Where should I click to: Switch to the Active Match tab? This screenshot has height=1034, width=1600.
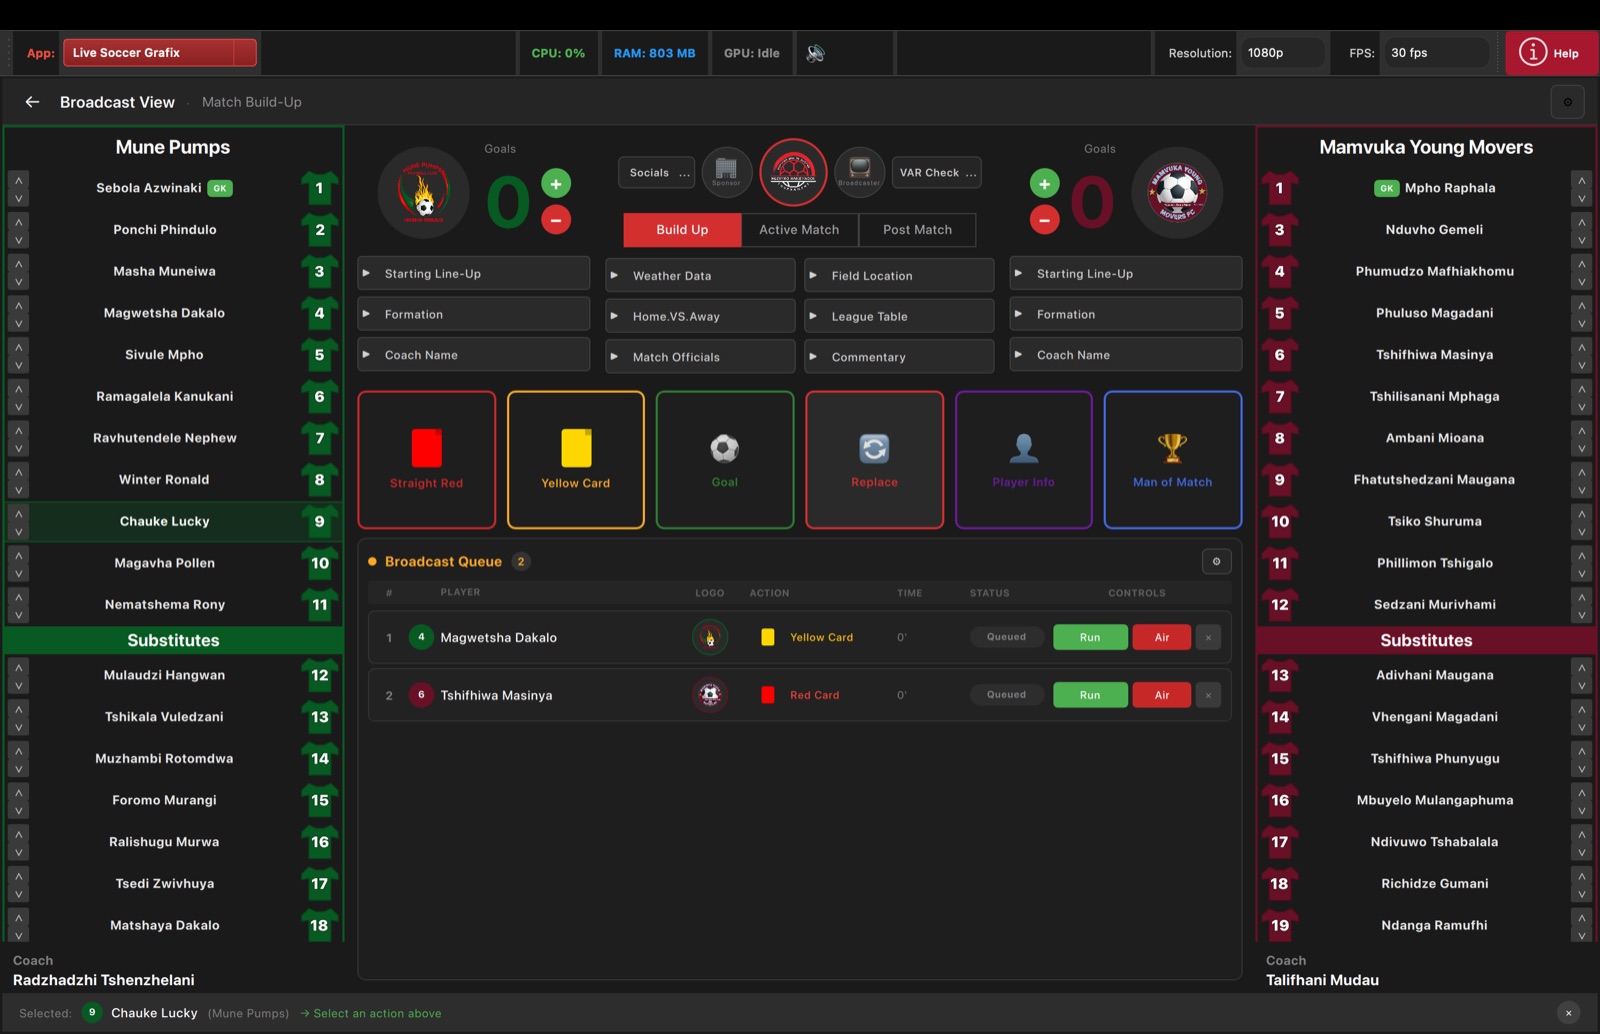pyautogui.click(x=799, y=230)
